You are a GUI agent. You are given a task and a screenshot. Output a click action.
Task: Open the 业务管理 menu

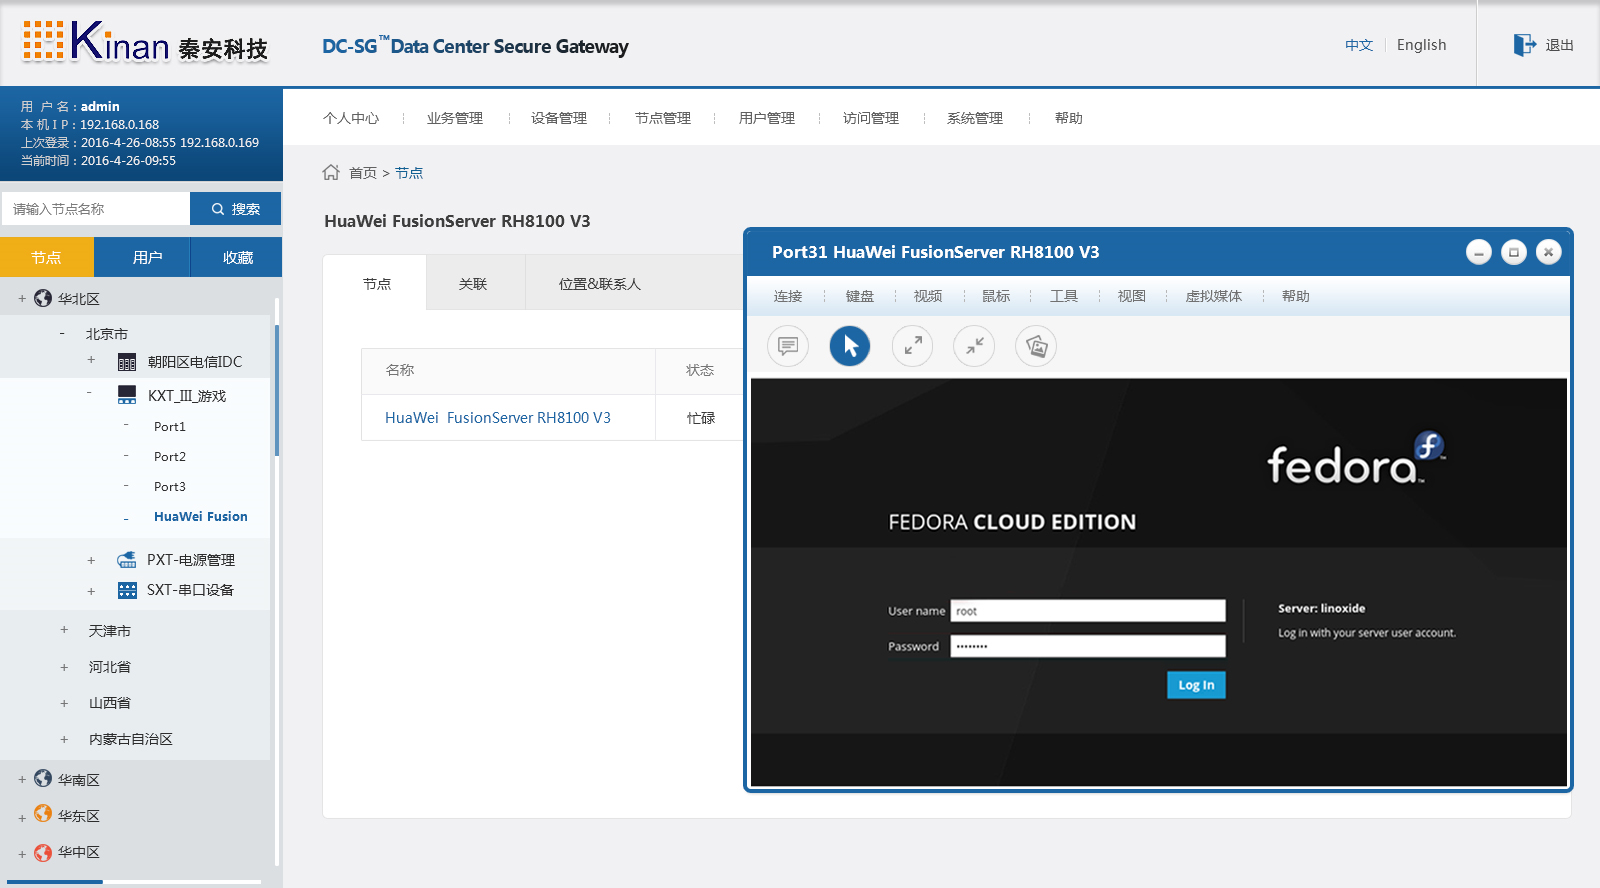coord(455,118)
